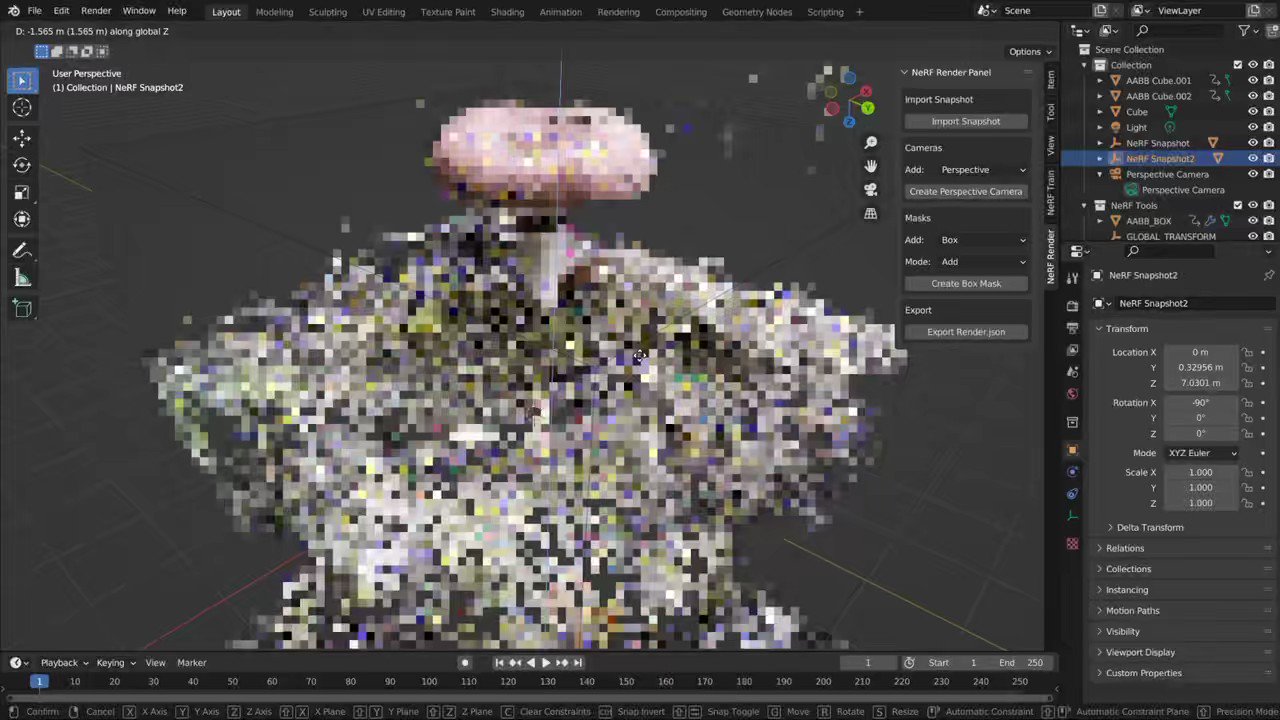Select the Add Cube tool

22,308
